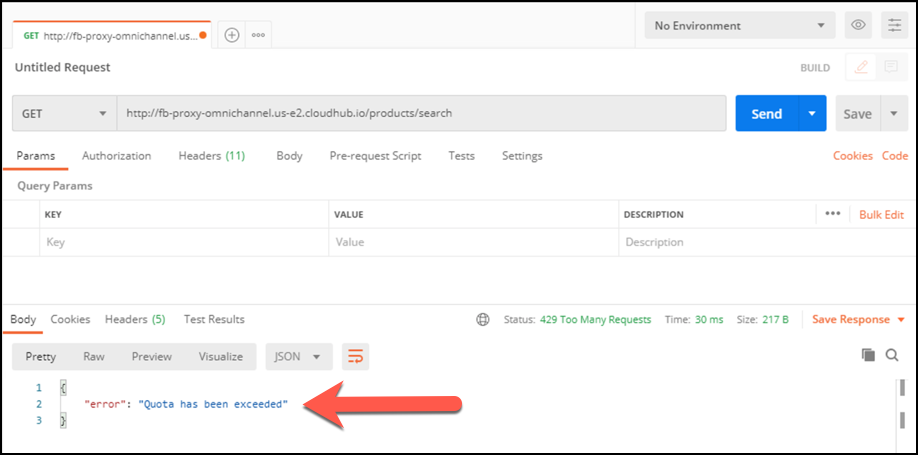Image resolution: width=918 pixels, height=455 pixels.
Task: Switch to the Authorization tab
Action: (x=117, y=156)
